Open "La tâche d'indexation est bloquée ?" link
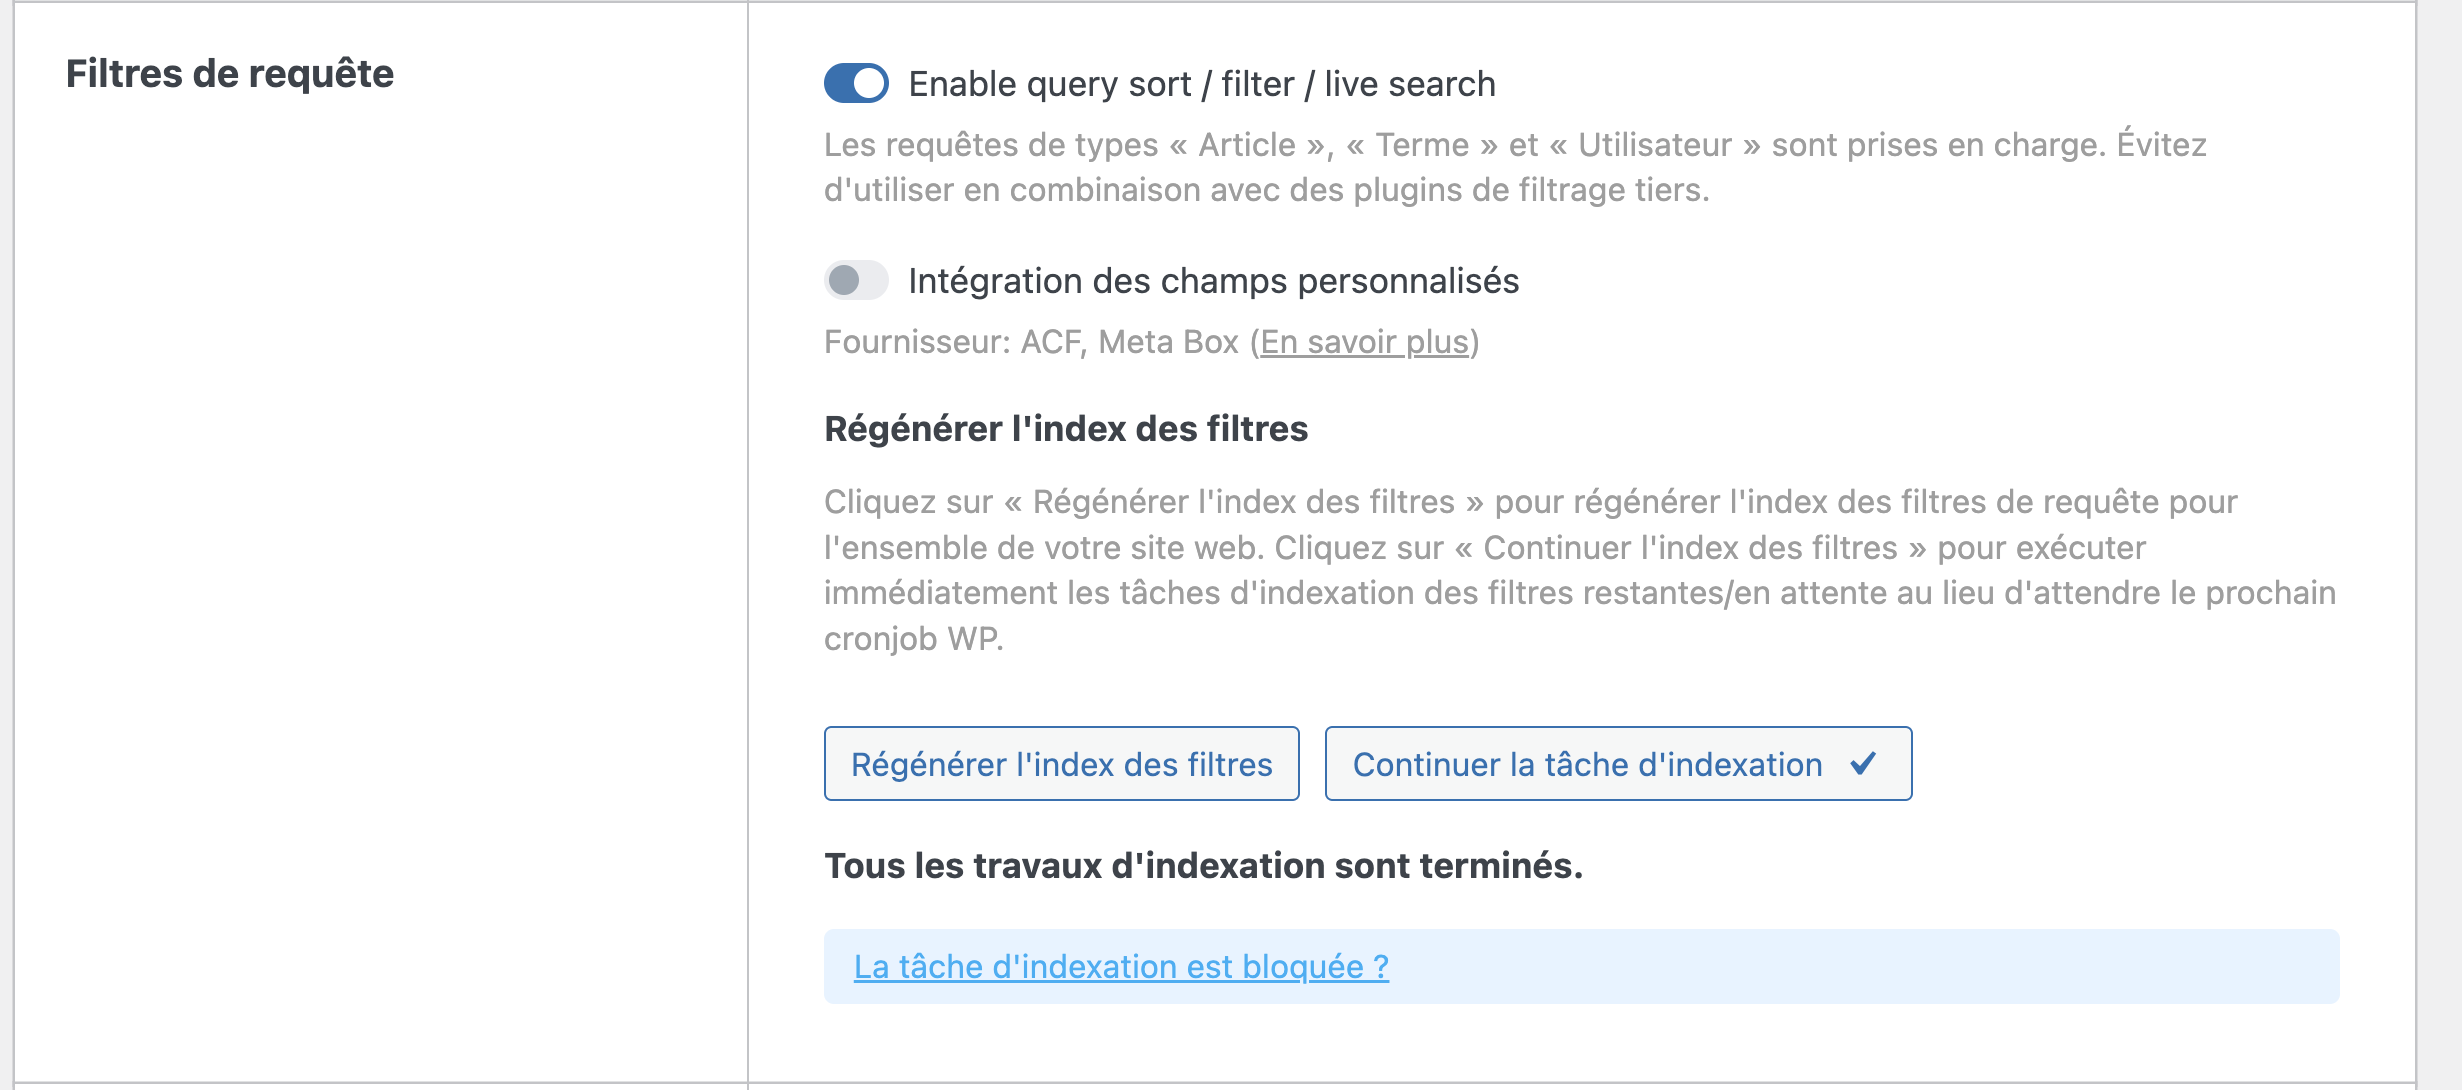Image resolution: width=2462 pixels, height=1090 pixels. (1120, 967)
